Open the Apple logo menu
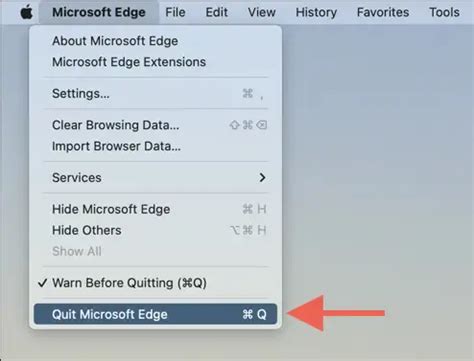The image size is (474, 361). [26, 12]
